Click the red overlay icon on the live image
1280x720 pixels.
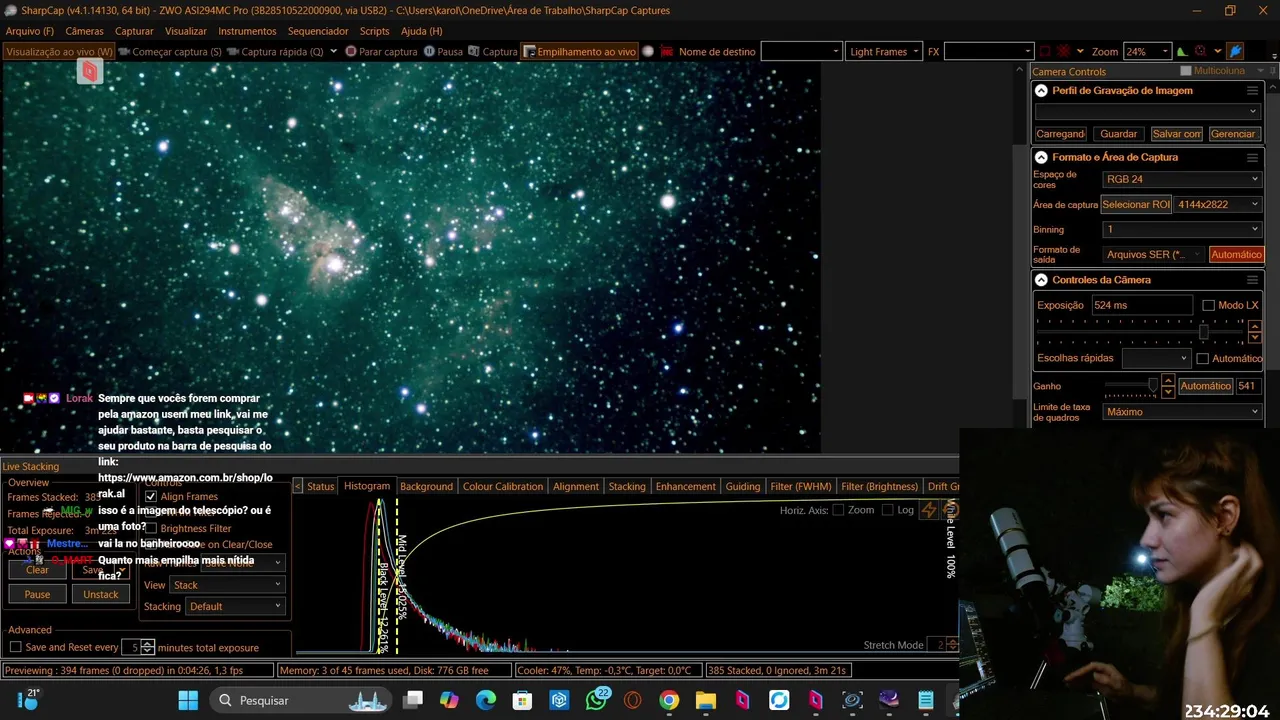pos(90,71)
